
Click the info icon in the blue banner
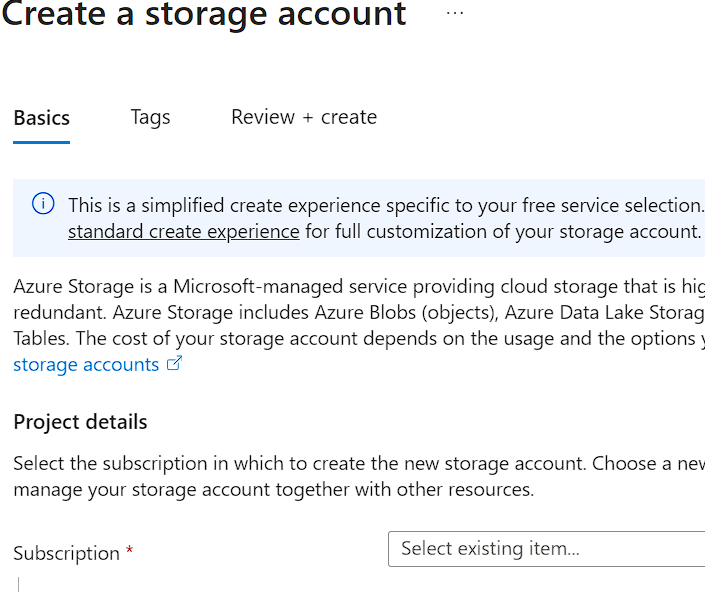coord(43,204)
